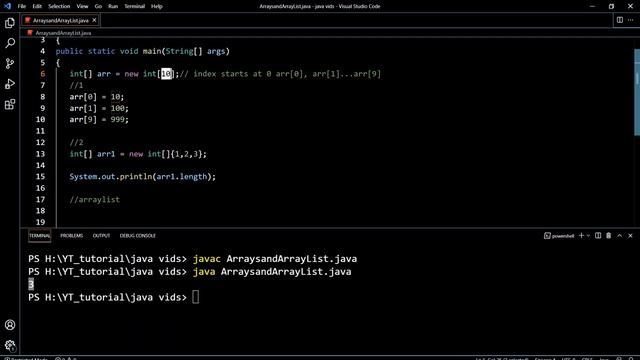Click arr1 declaration on line 13
The image size is (640, 360).
tap(138, 154)
